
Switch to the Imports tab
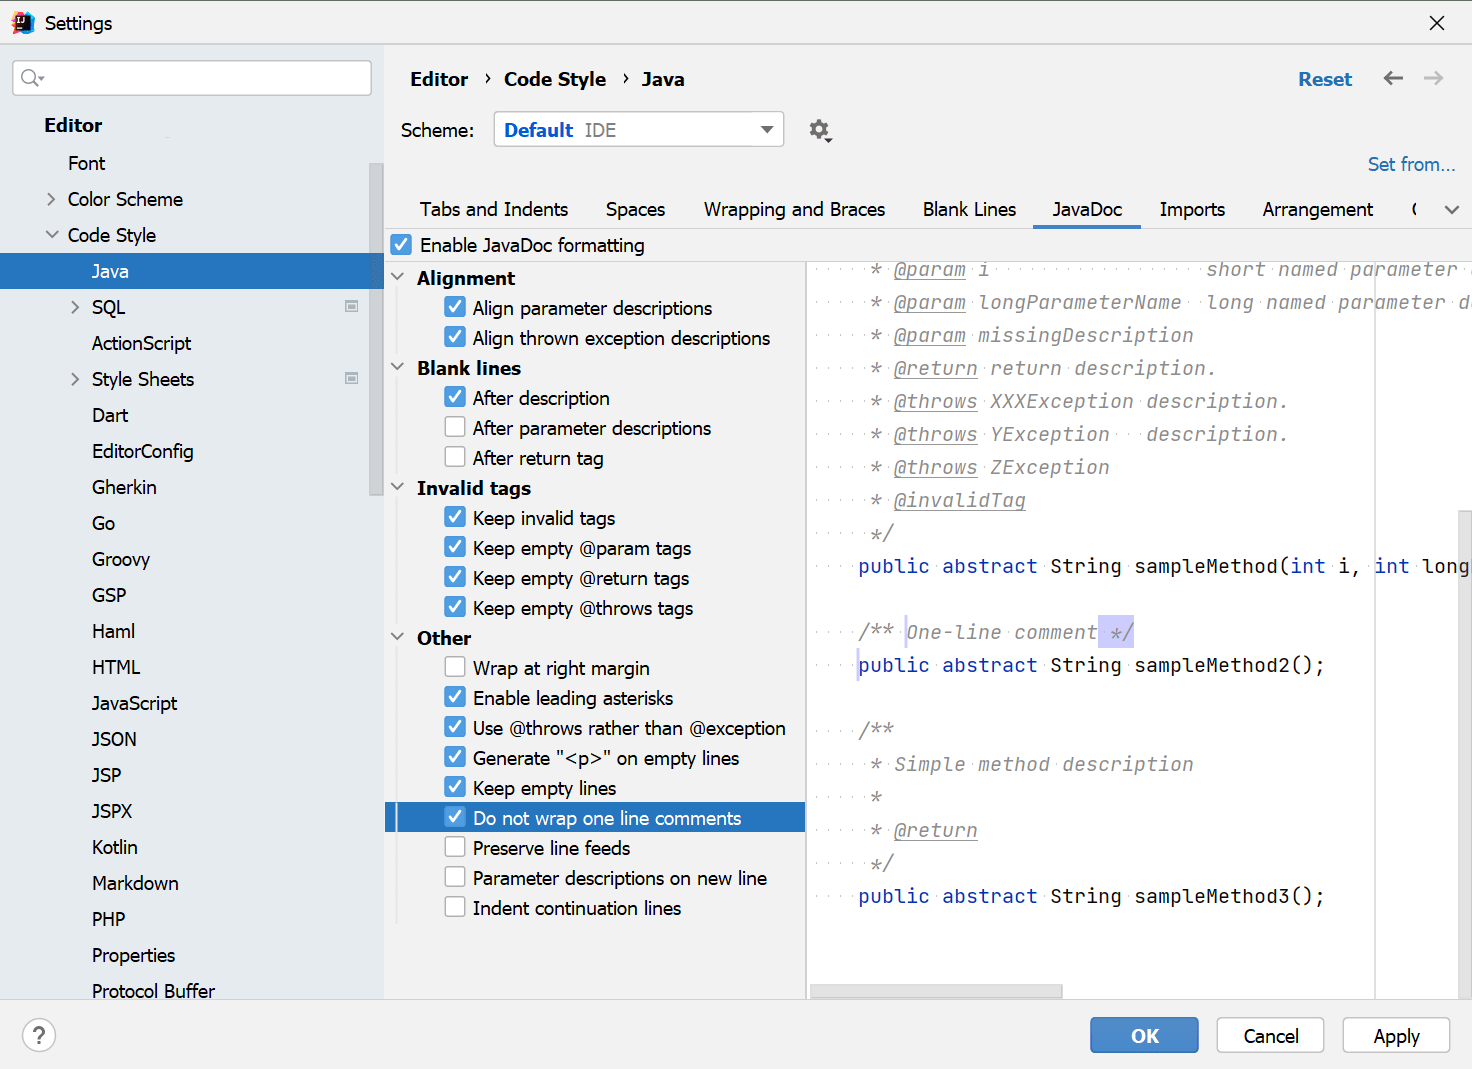(1192, 209)
